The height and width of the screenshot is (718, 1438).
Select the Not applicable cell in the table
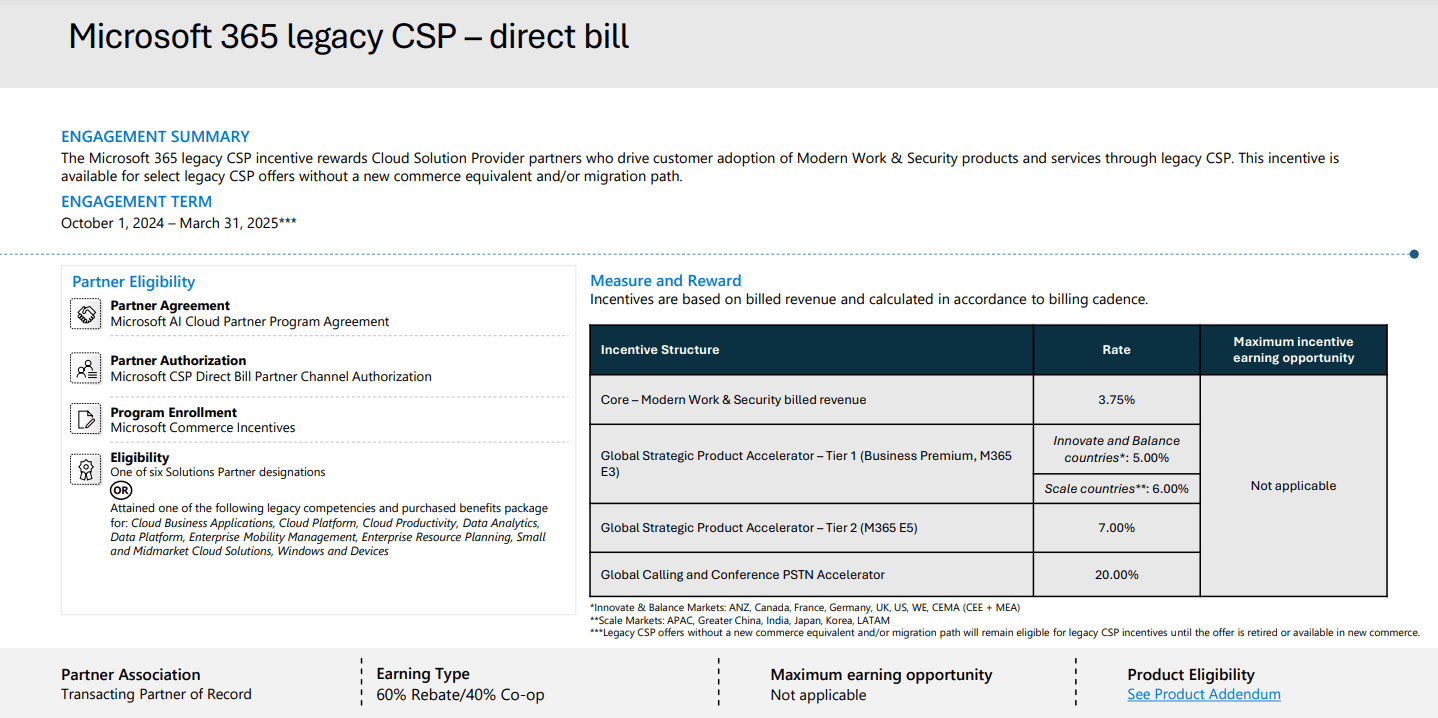1292,485
